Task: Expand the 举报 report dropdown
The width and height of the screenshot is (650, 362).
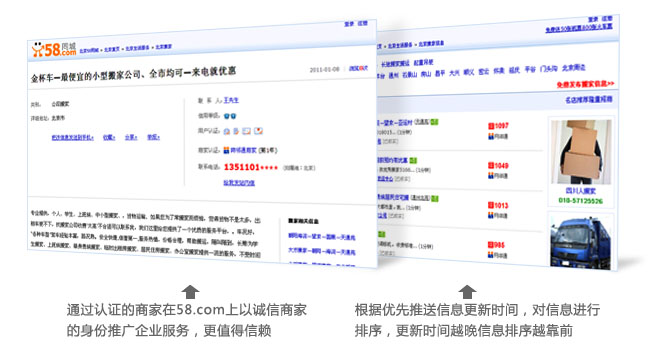Action: click(x=153, y=137)
